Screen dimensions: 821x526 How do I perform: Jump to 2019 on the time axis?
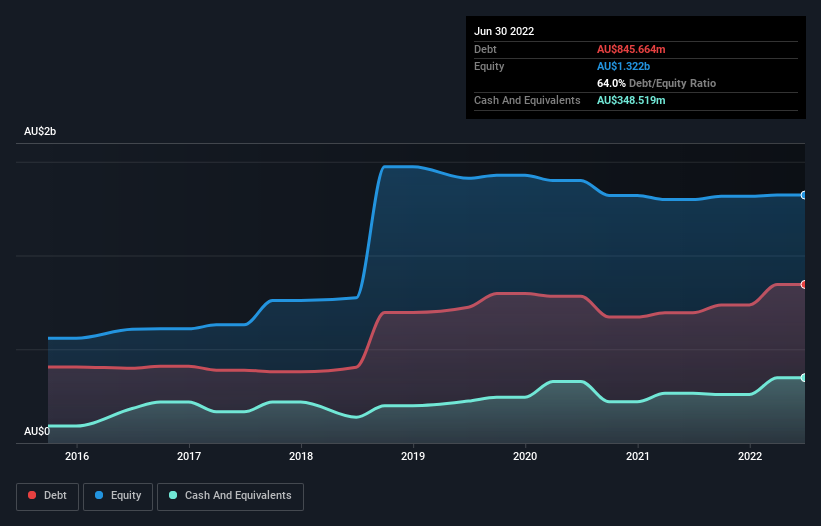pos(413,457)
